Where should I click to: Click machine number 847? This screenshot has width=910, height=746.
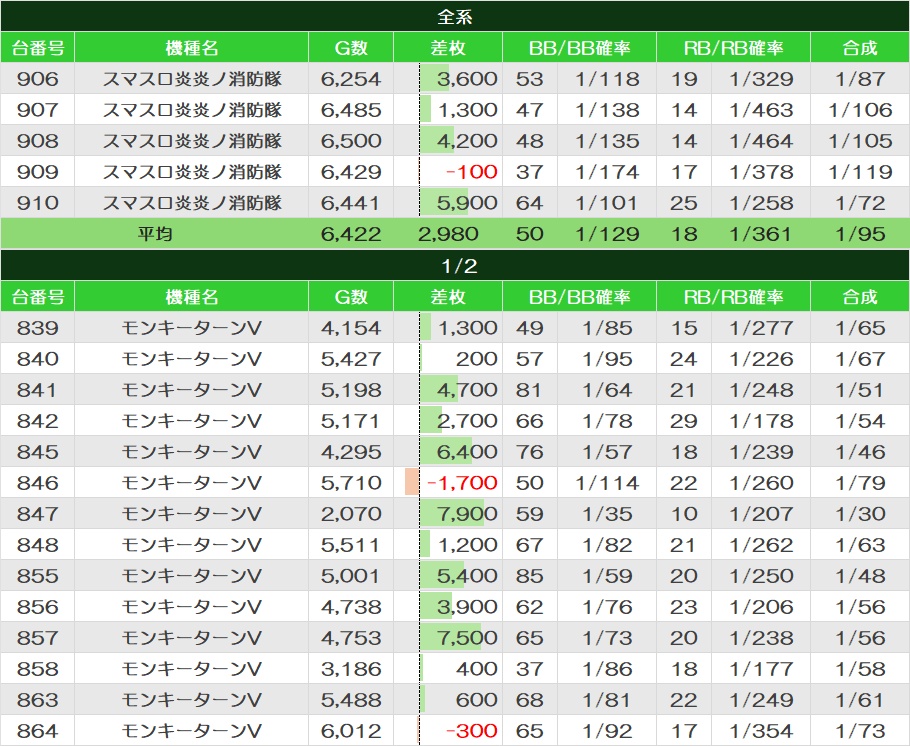(x=38, y=514)
